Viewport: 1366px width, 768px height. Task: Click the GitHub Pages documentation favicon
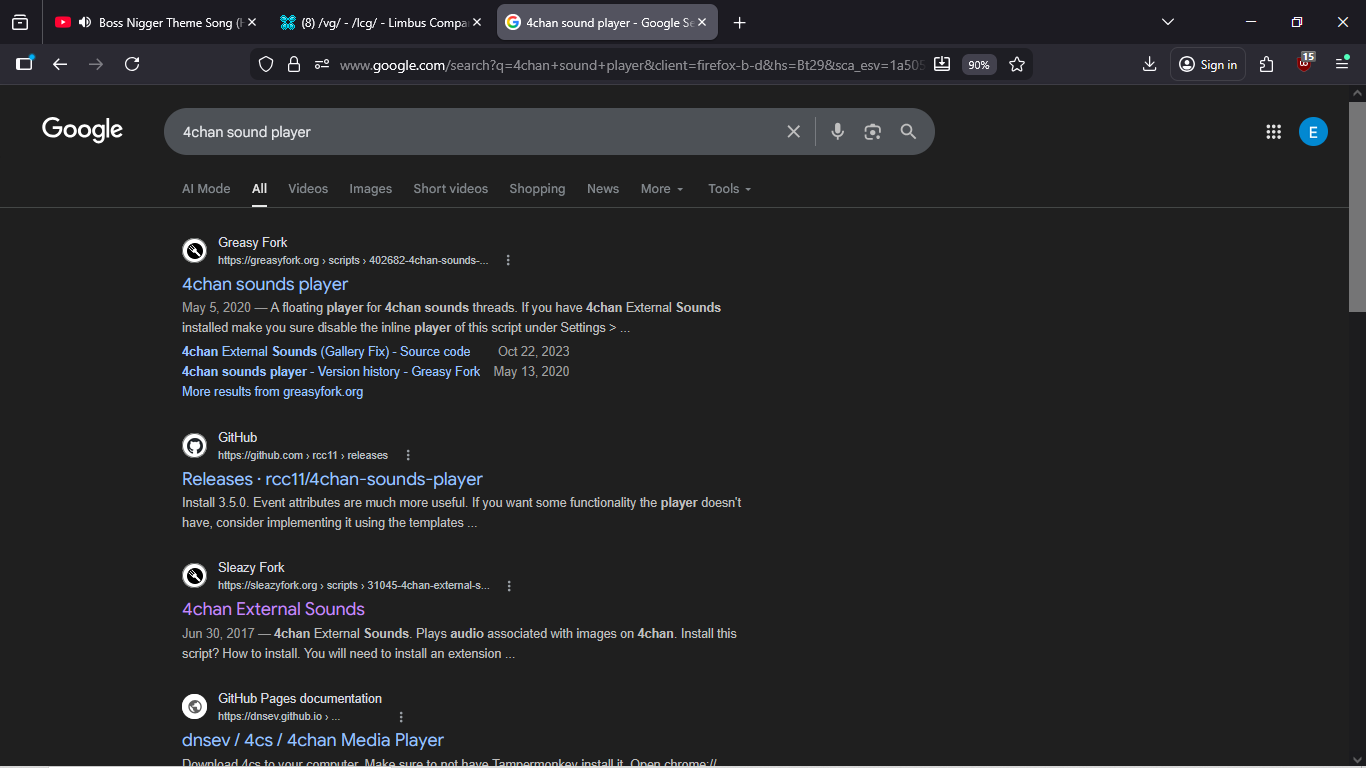[194, 707]
